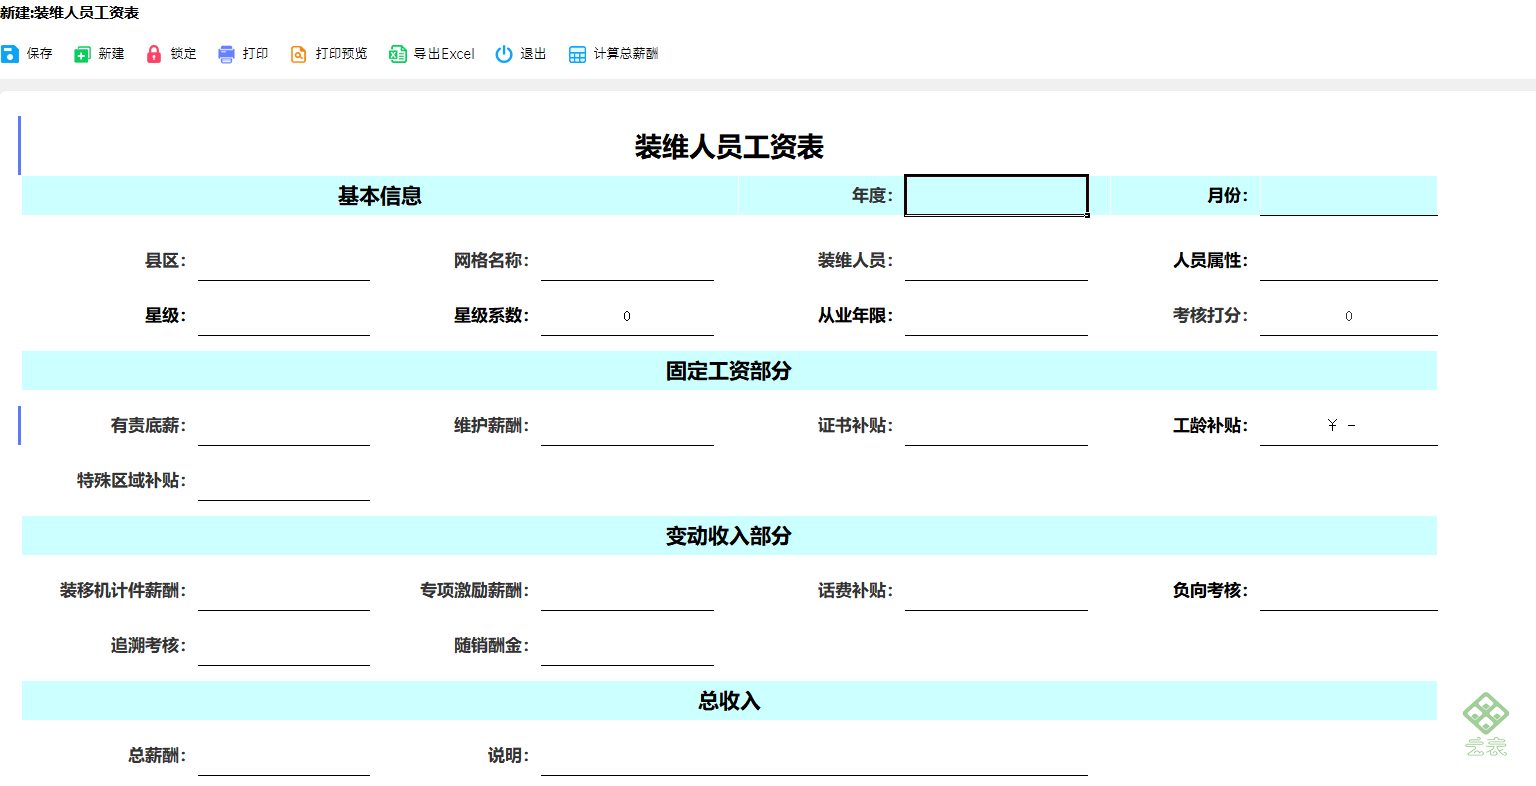This screenshot has height=786, width=1536.
Task: Click the 装维人员工资表 form title
Action: point(729,147)
